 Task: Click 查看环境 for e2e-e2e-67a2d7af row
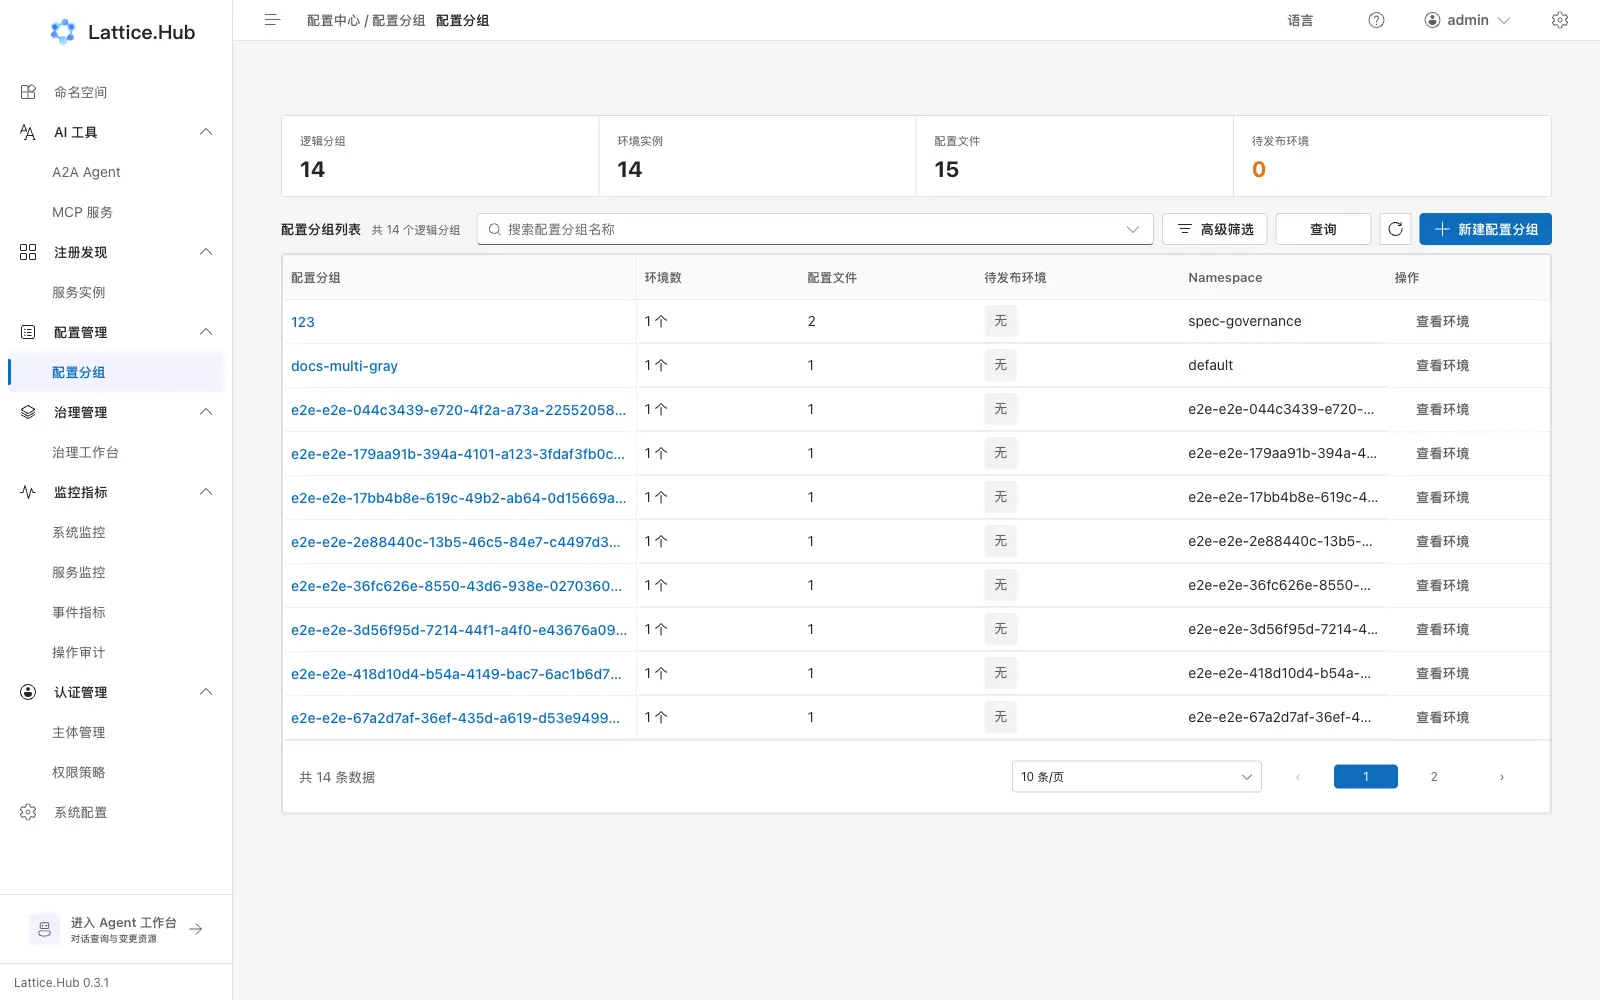[1442, 717]
